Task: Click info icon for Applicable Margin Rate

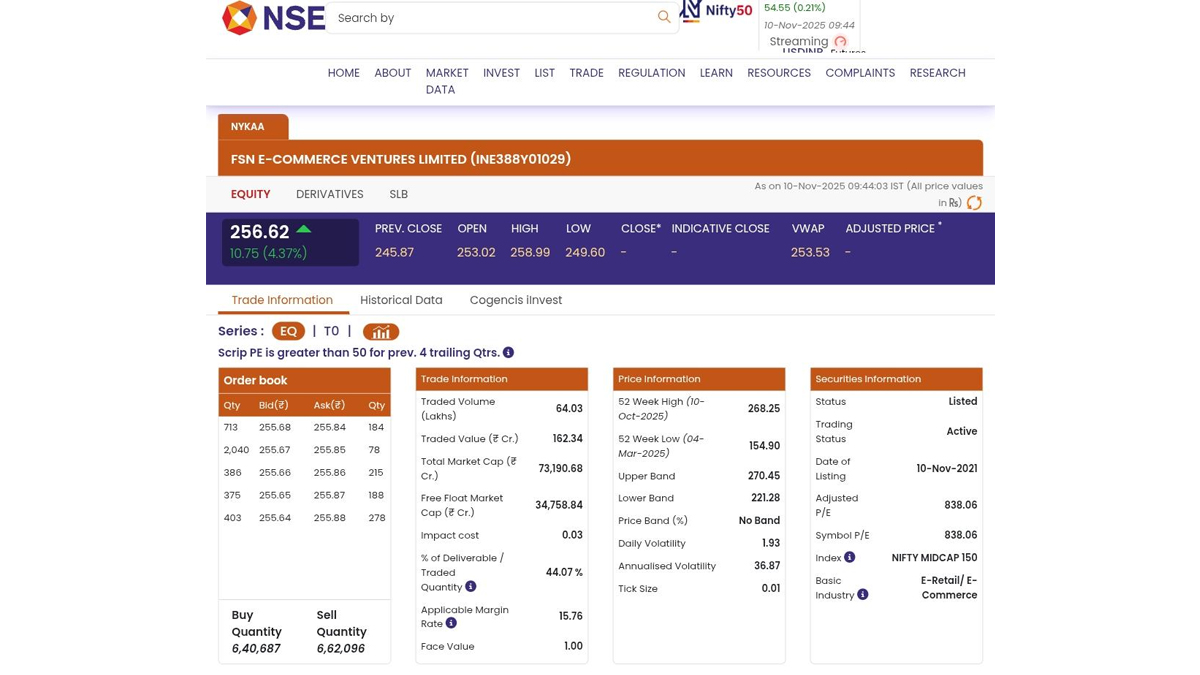Action: pos(451,623)
